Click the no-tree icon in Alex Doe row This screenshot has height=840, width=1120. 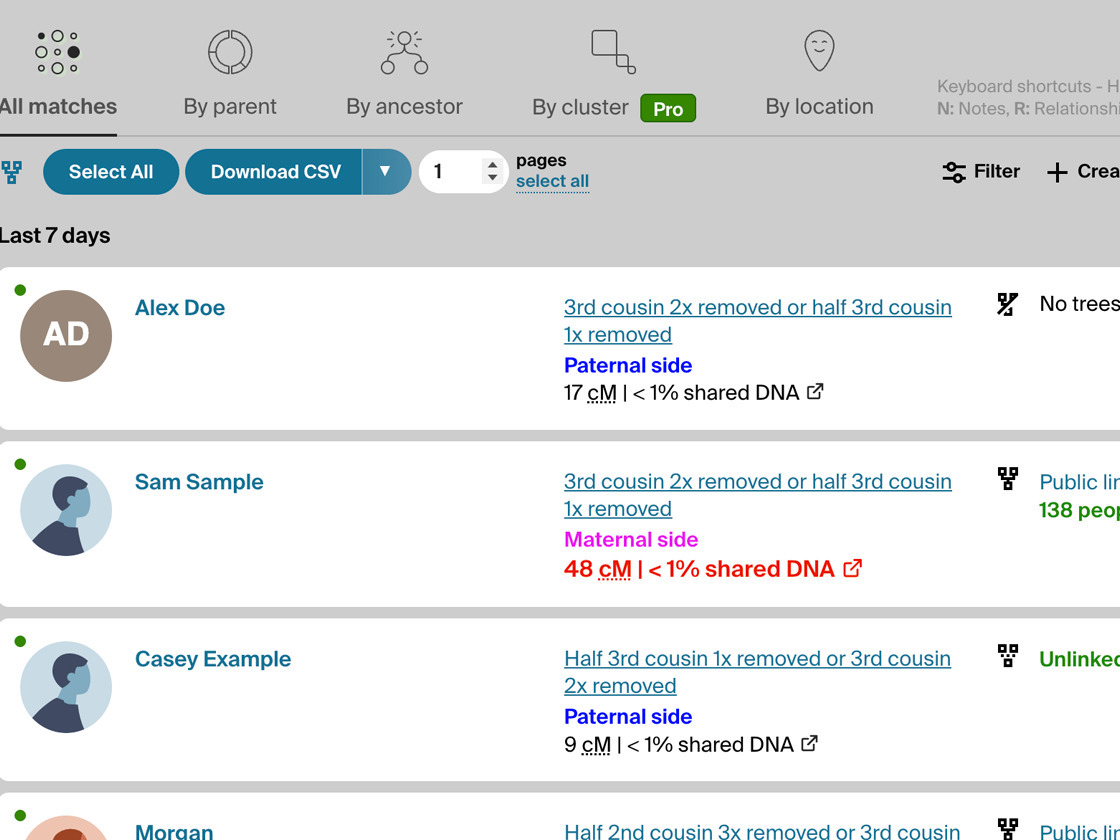pyautogui.click(x=1007, y=304)
